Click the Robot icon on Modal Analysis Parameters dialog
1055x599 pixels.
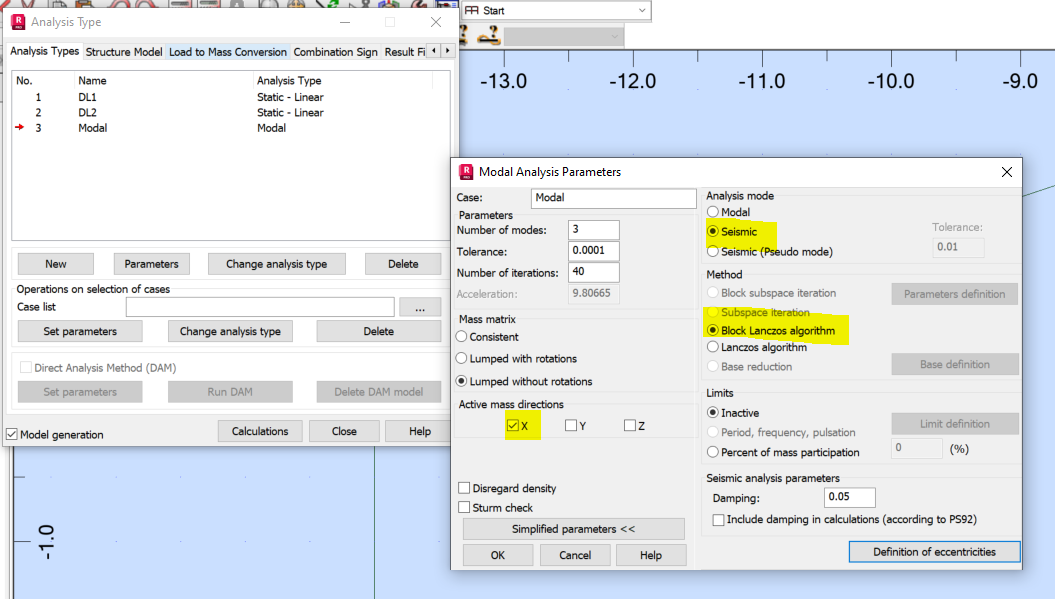coord(467,171)
